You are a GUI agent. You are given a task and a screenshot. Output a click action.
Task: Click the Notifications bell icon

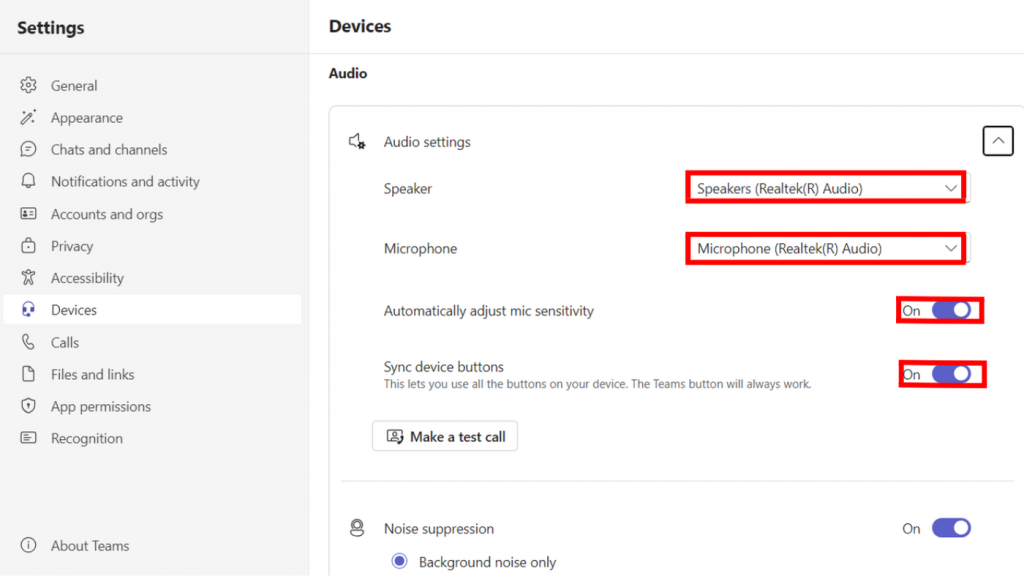28,181
